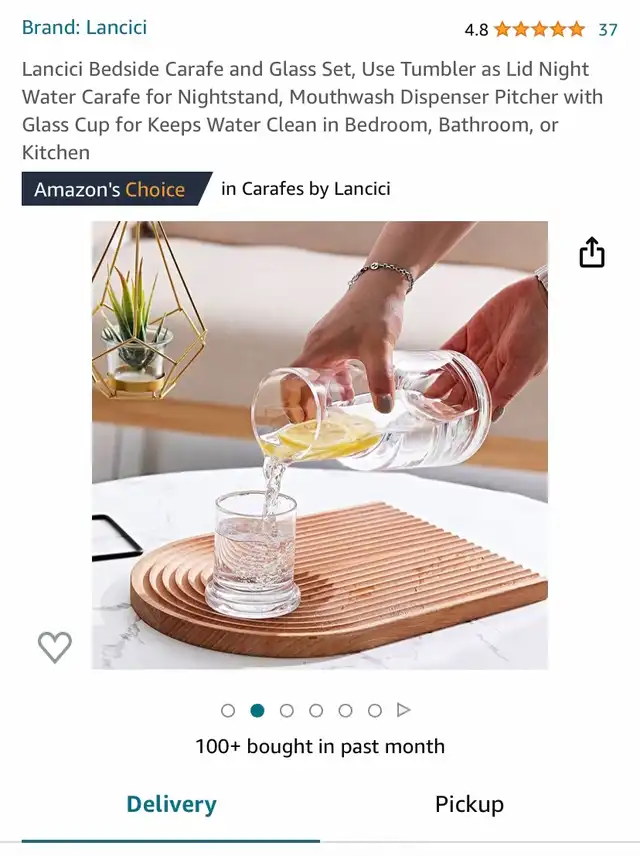This screenshot has height=856, width=640.
Task: Open the Amazon's Choice badge
Action: pos(117,189)
